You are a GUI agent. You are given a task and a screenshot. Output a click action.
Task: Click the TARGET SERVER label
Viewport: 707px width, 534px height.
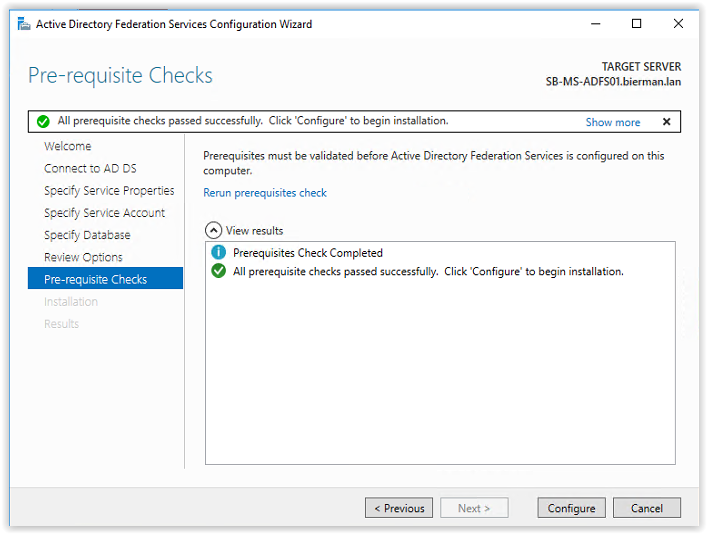(x=641, y=67)
